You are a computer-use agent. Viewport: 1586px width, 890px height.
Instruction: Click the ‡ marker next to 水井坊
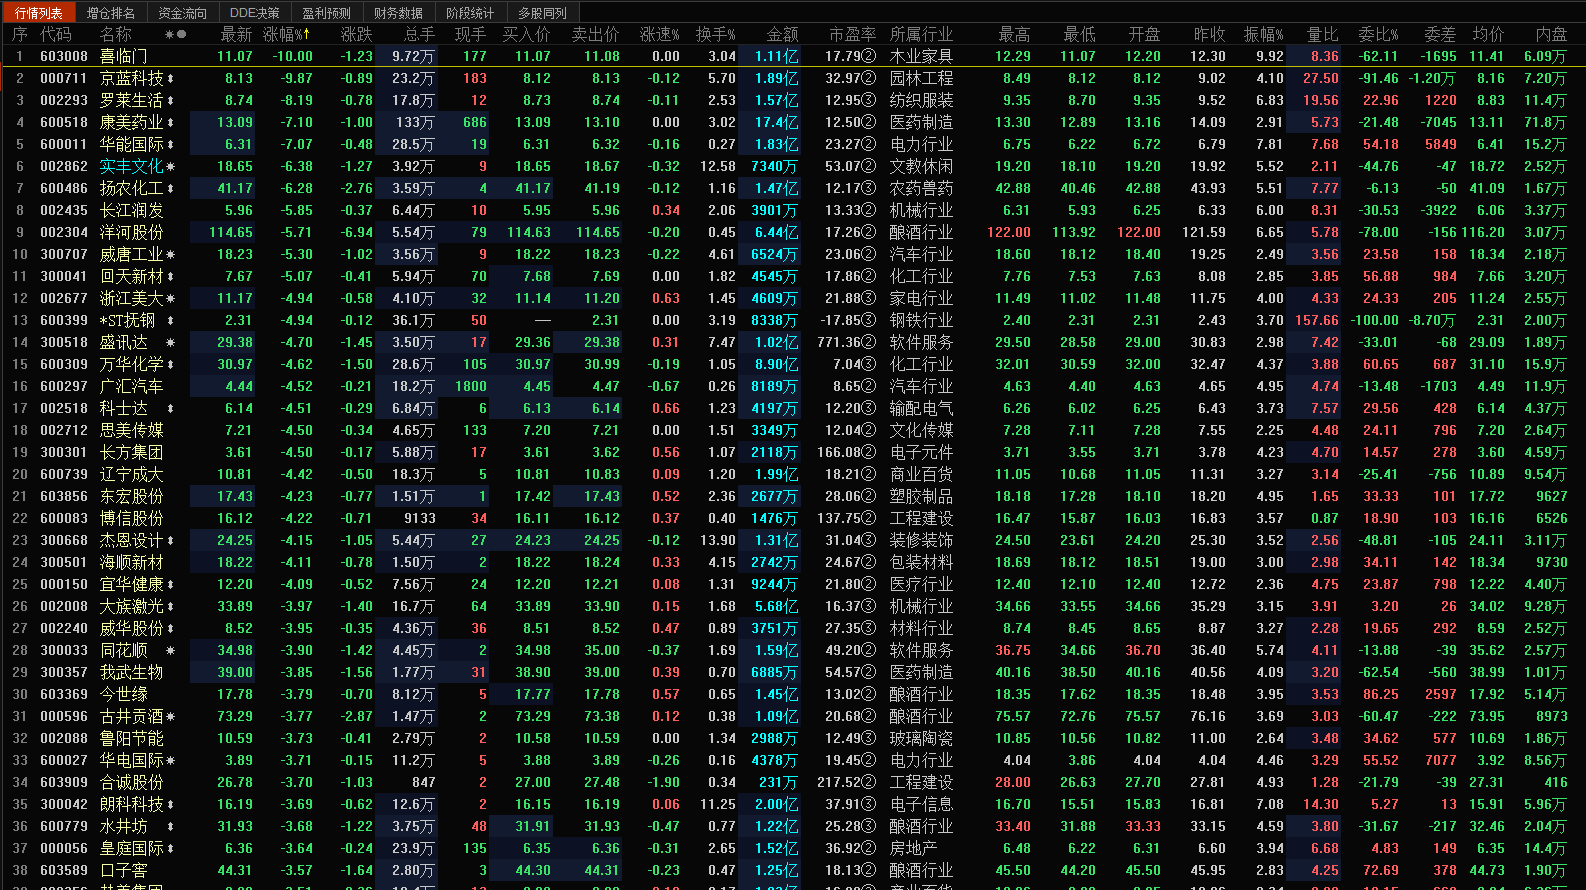(x=171, y=826)
